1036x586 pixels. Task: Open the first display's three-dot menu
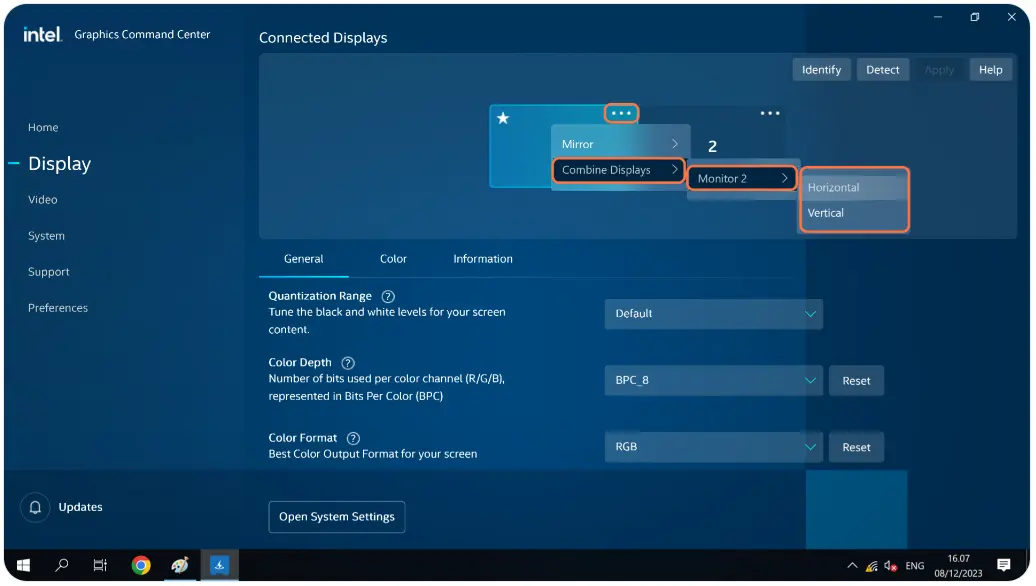[x=621, y=113]
